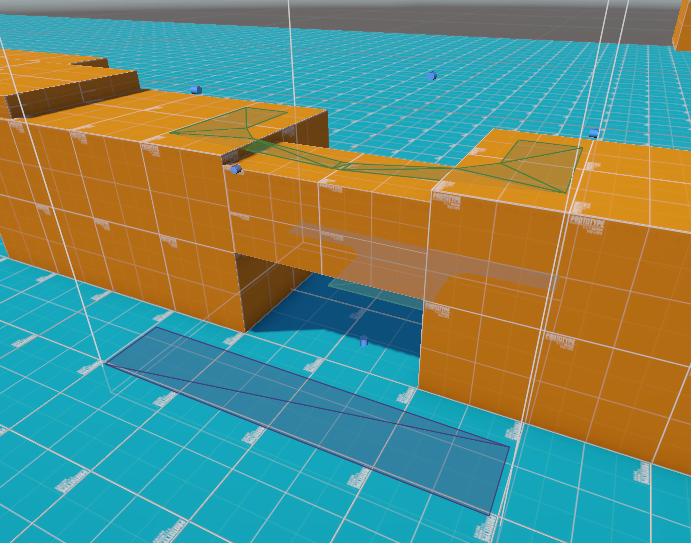This screenshot has width=691, height=543.
Task: Click green mesh polygon atop the left orange block
Action: 235,123
